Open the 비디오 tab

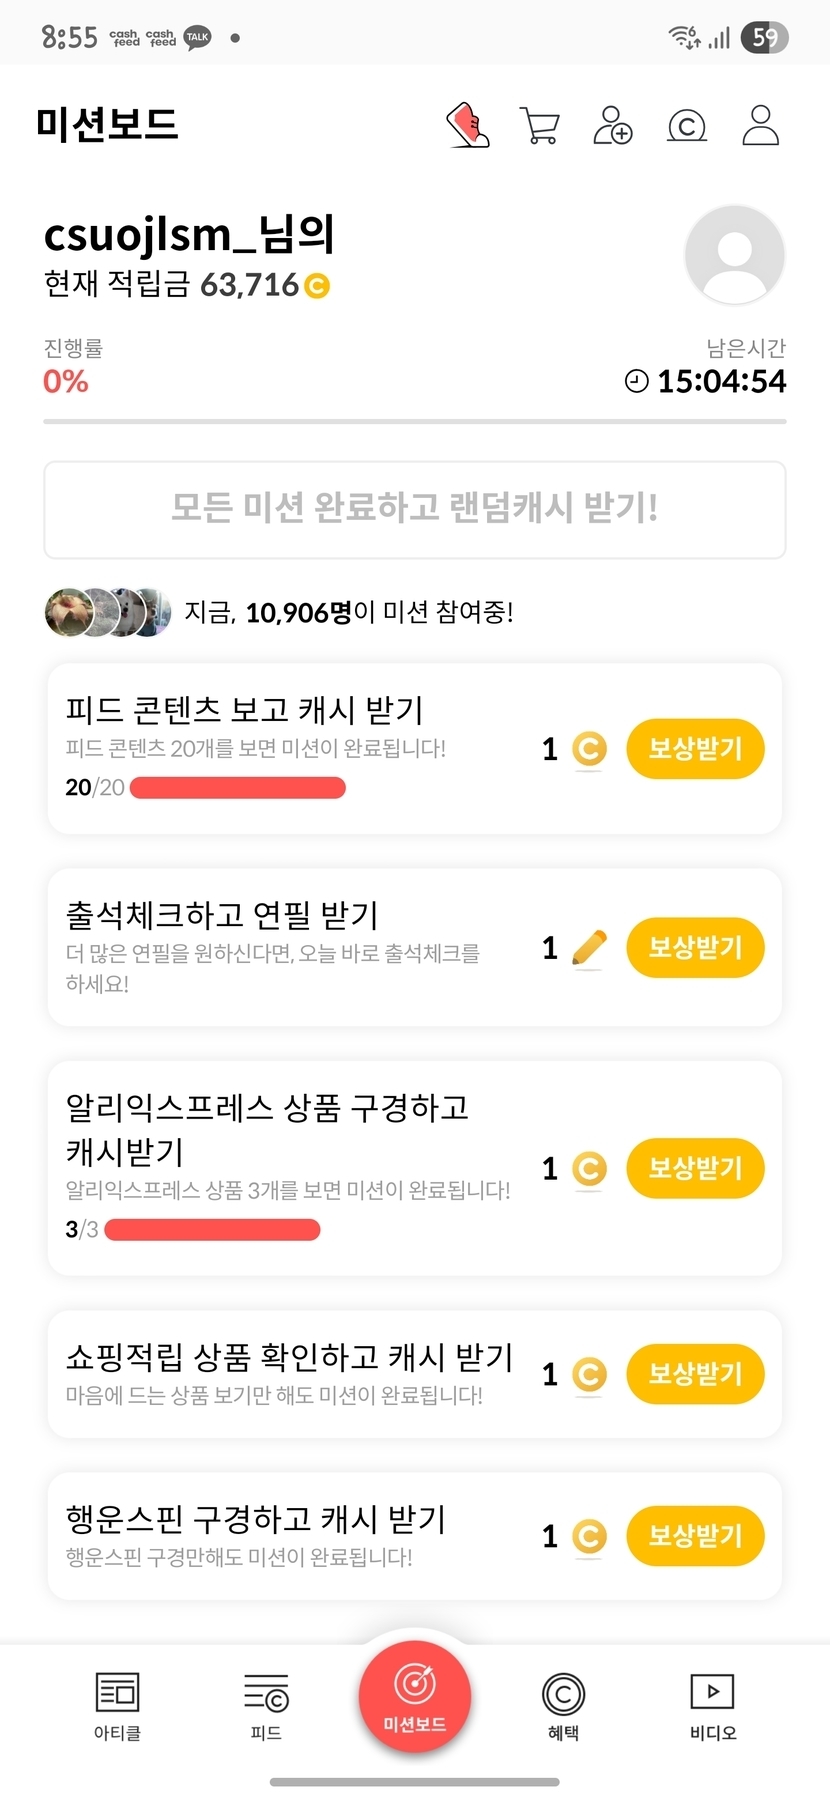pos(713,1706)
